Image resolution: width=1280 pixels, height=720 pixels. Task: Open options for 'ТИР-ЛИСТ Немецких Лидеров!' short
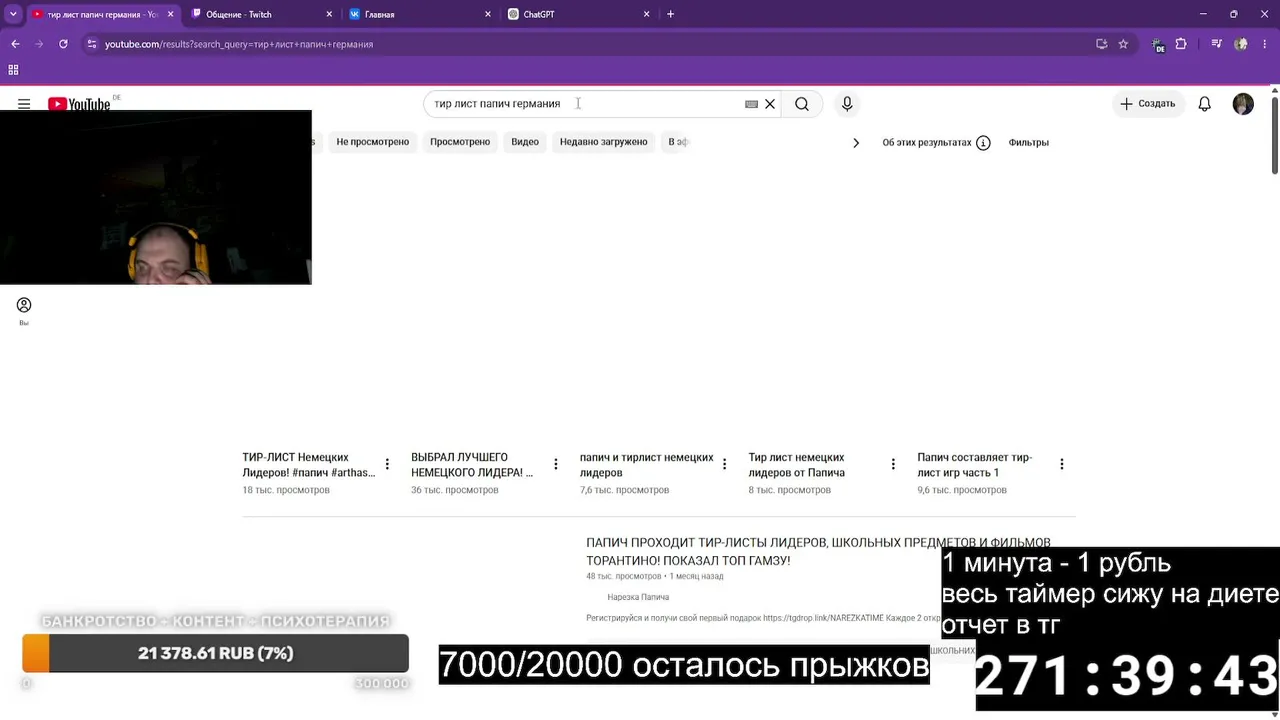pos(387,464)
